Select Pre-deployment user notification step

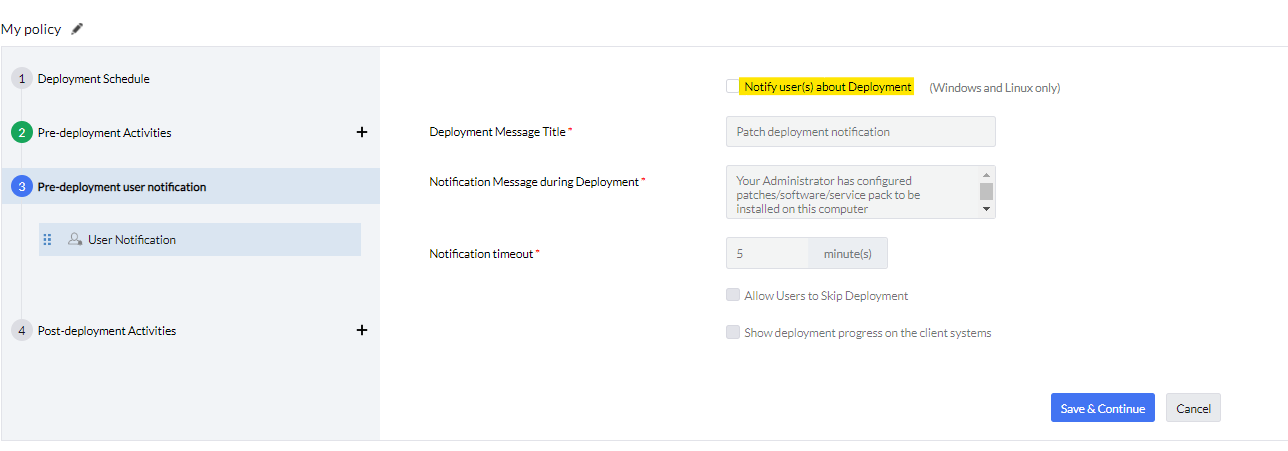click(x=122, y=187)
